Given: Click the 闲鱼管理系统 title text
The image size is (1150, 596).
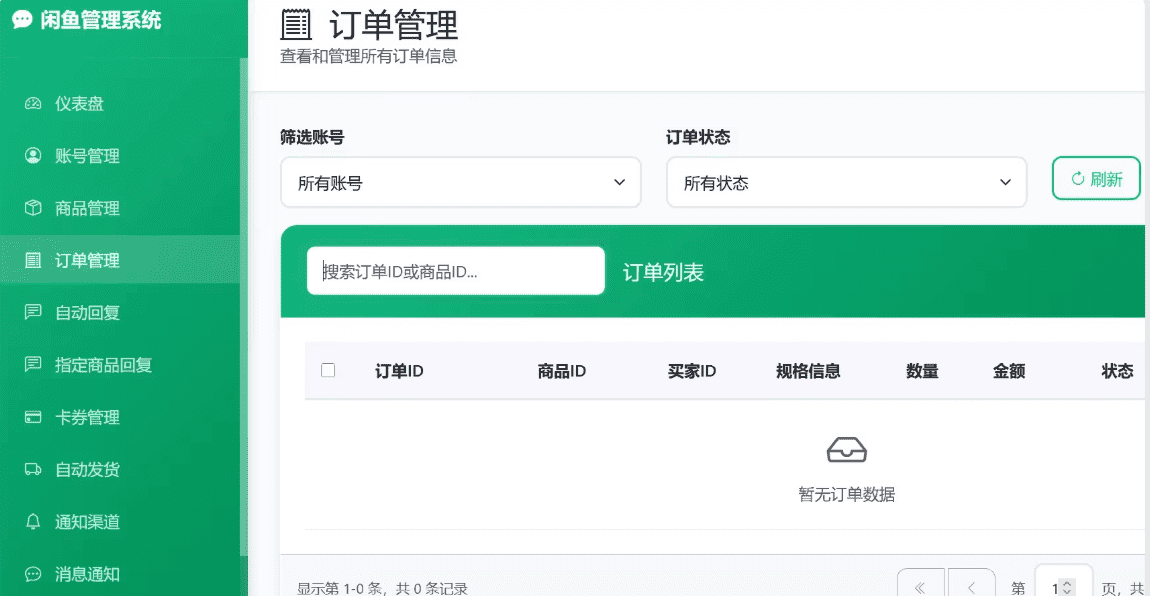Looking at the screenshot, I should (100, 20).
